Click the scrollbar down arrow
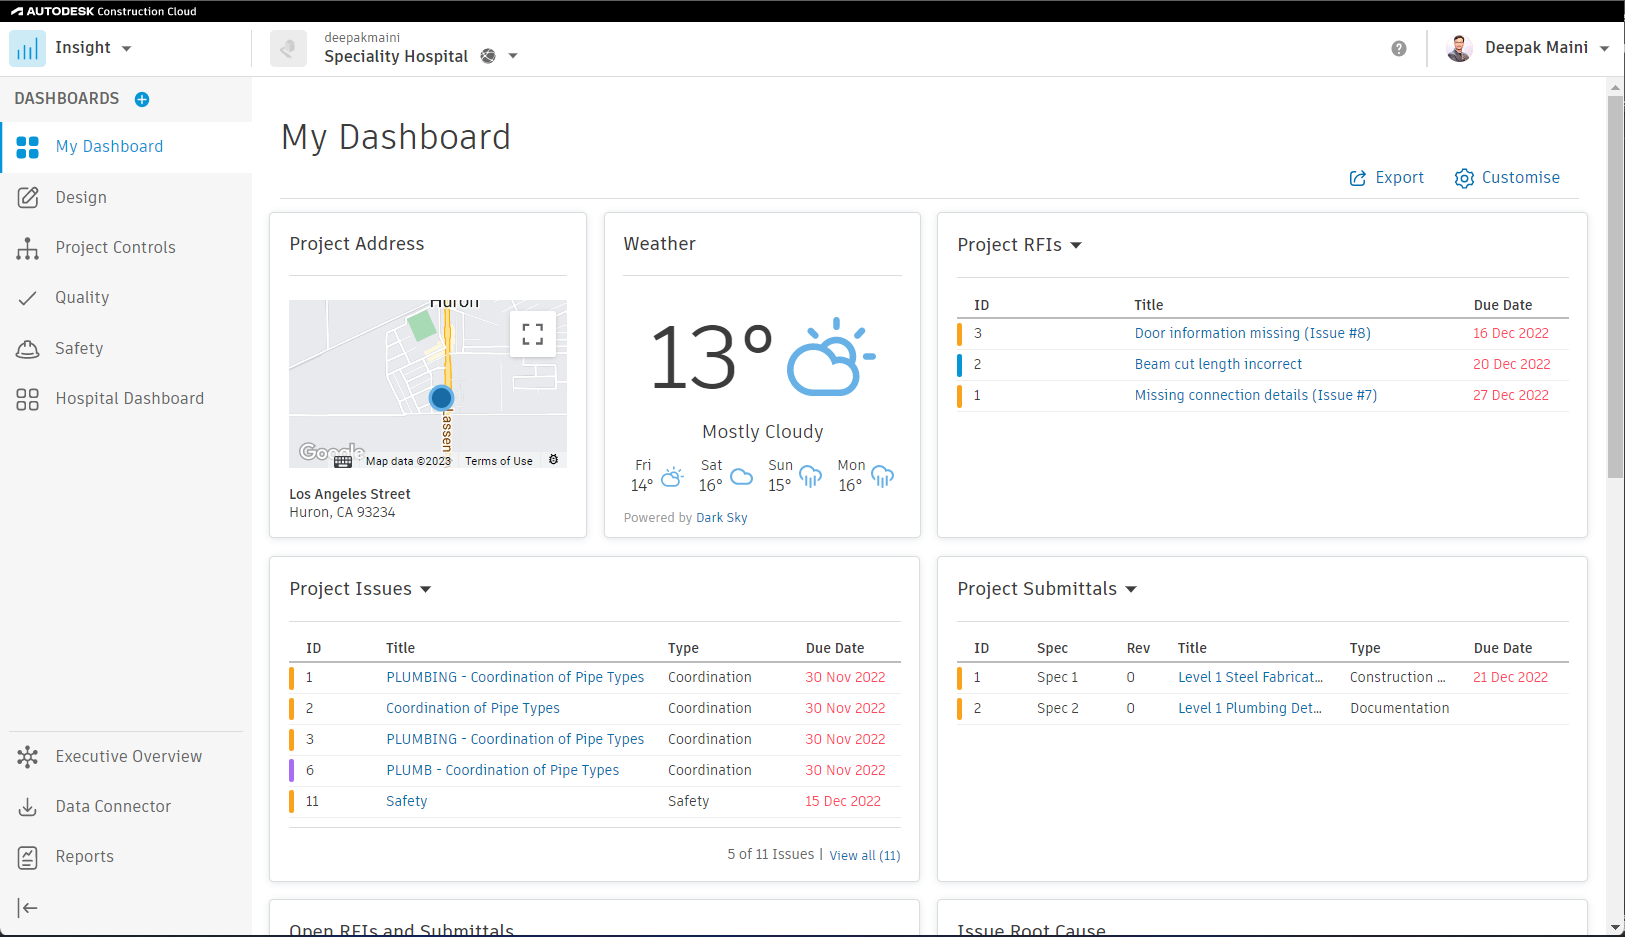Screen dimensions: 1625x937 tap(1615, 928)
